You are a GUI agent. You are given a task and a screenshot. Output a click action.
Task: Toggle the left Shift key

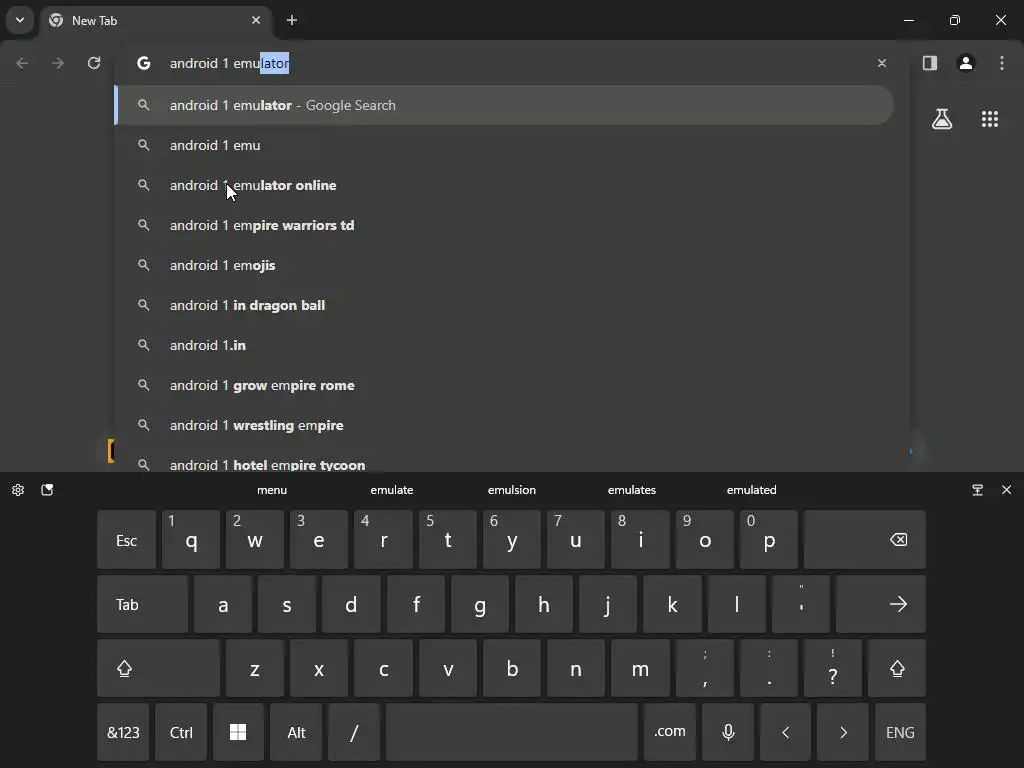point(159,668)
